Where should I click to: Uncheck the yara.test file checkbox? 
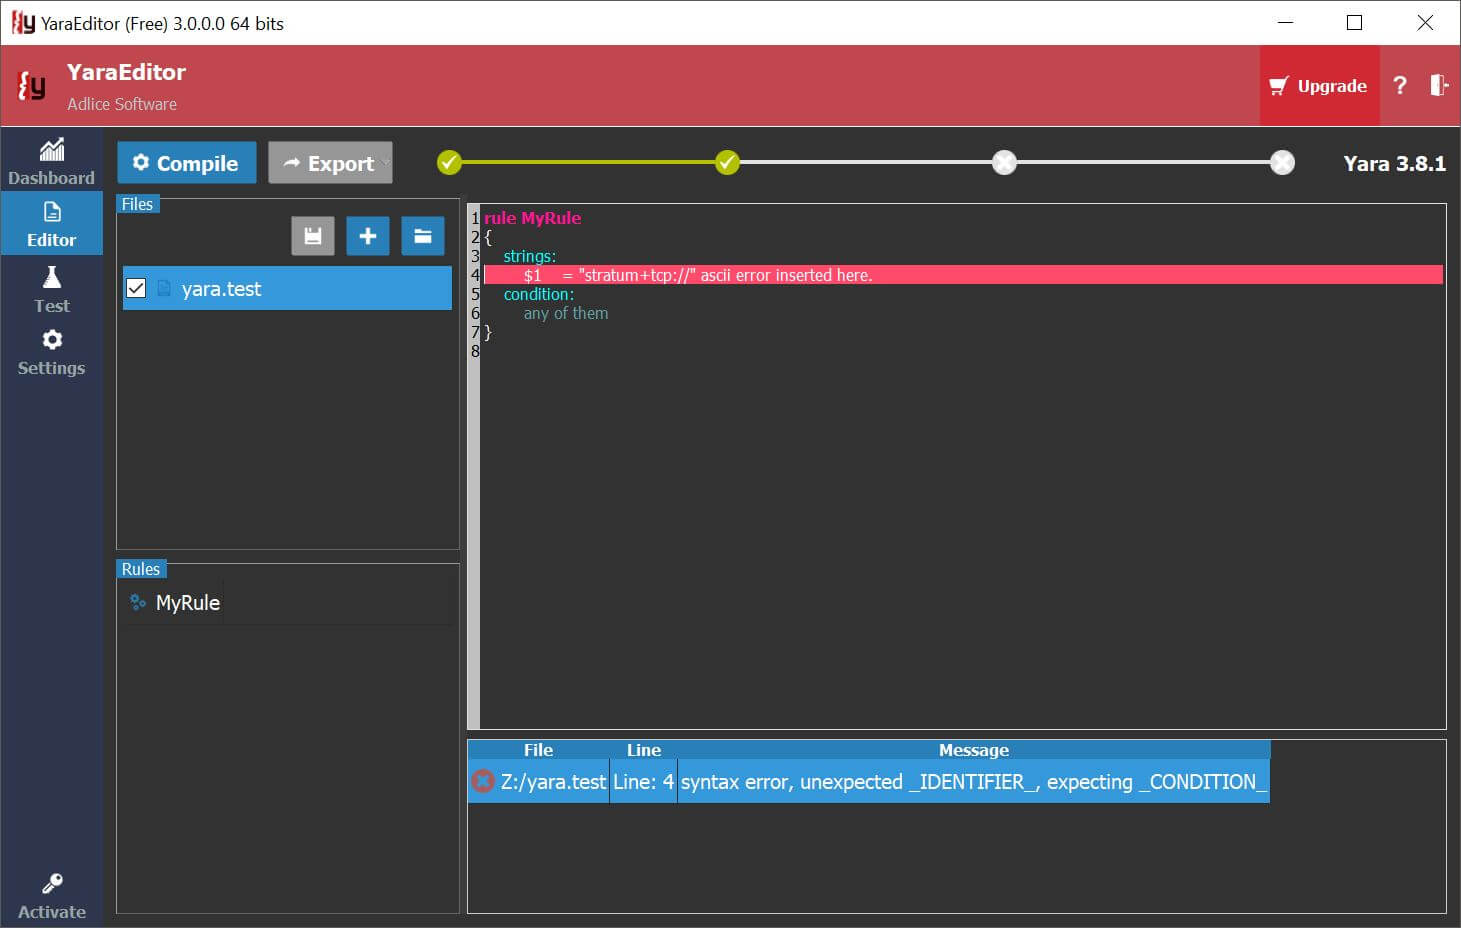click(x=137, y=289)
